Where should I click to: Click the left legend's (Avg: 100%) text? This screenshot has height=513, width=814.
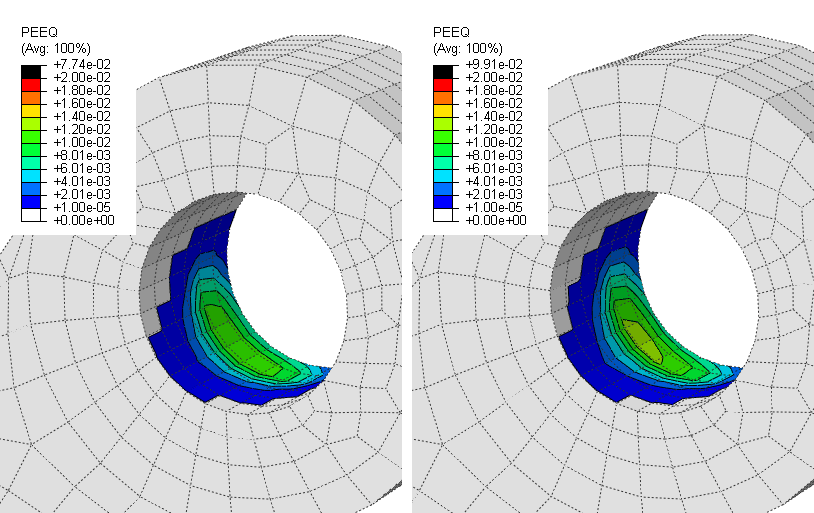[56, 47]
